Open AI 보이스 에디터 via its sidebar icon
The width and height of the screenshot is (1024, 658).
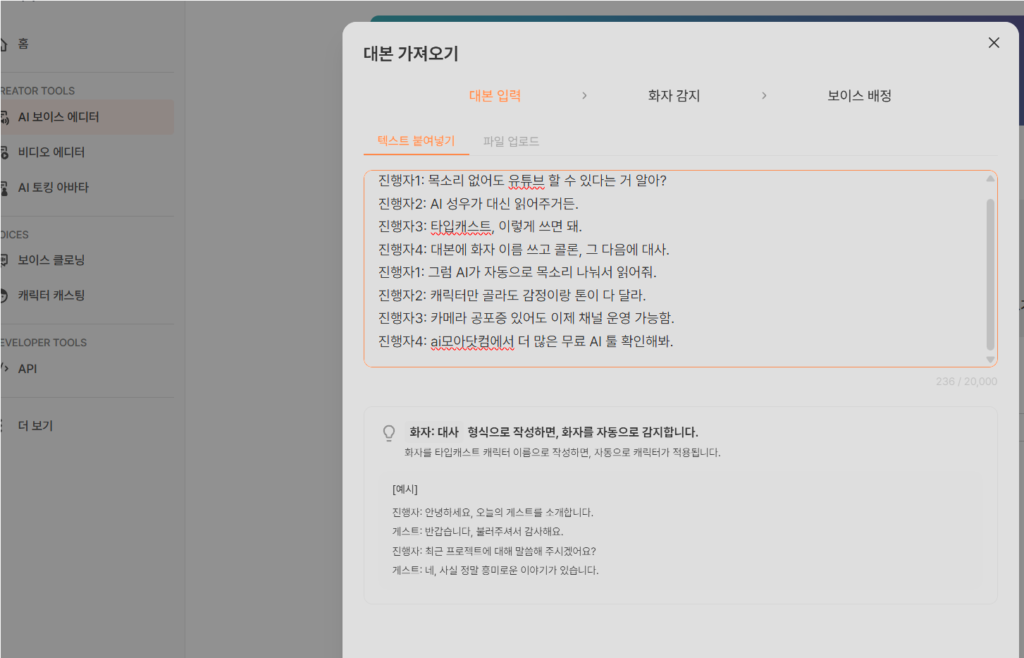[x=3, y=117]
